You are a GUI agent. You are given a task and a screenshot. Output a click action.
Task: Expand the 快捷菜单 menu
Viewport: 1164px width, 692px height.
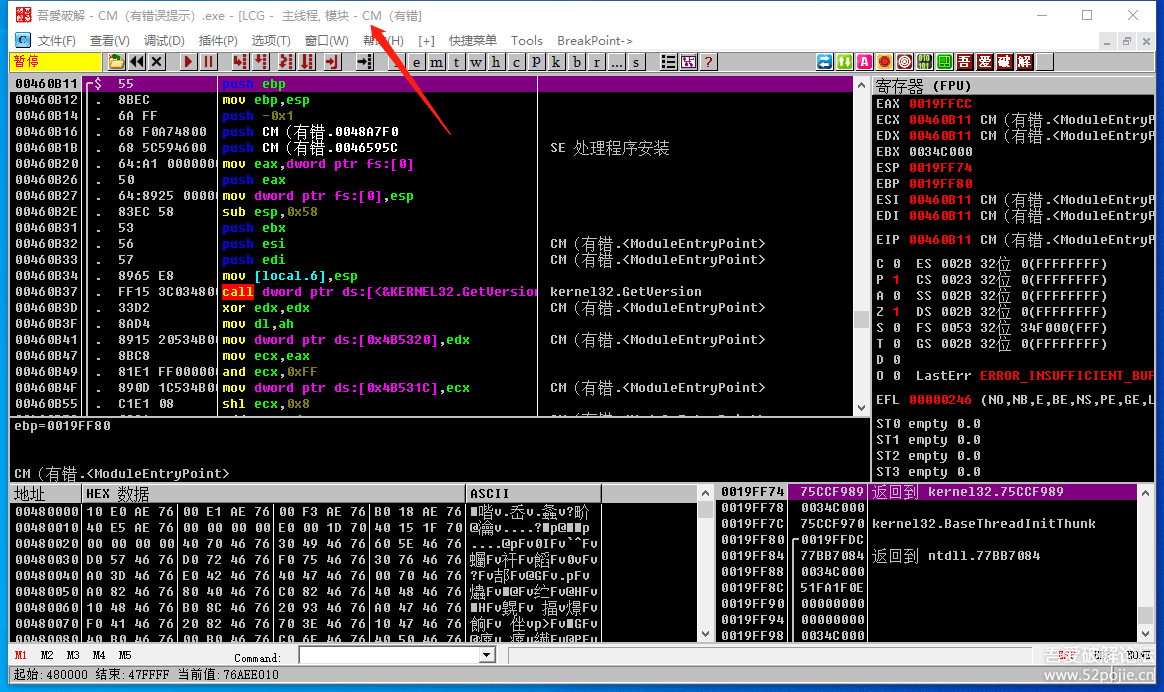point(473,41)
